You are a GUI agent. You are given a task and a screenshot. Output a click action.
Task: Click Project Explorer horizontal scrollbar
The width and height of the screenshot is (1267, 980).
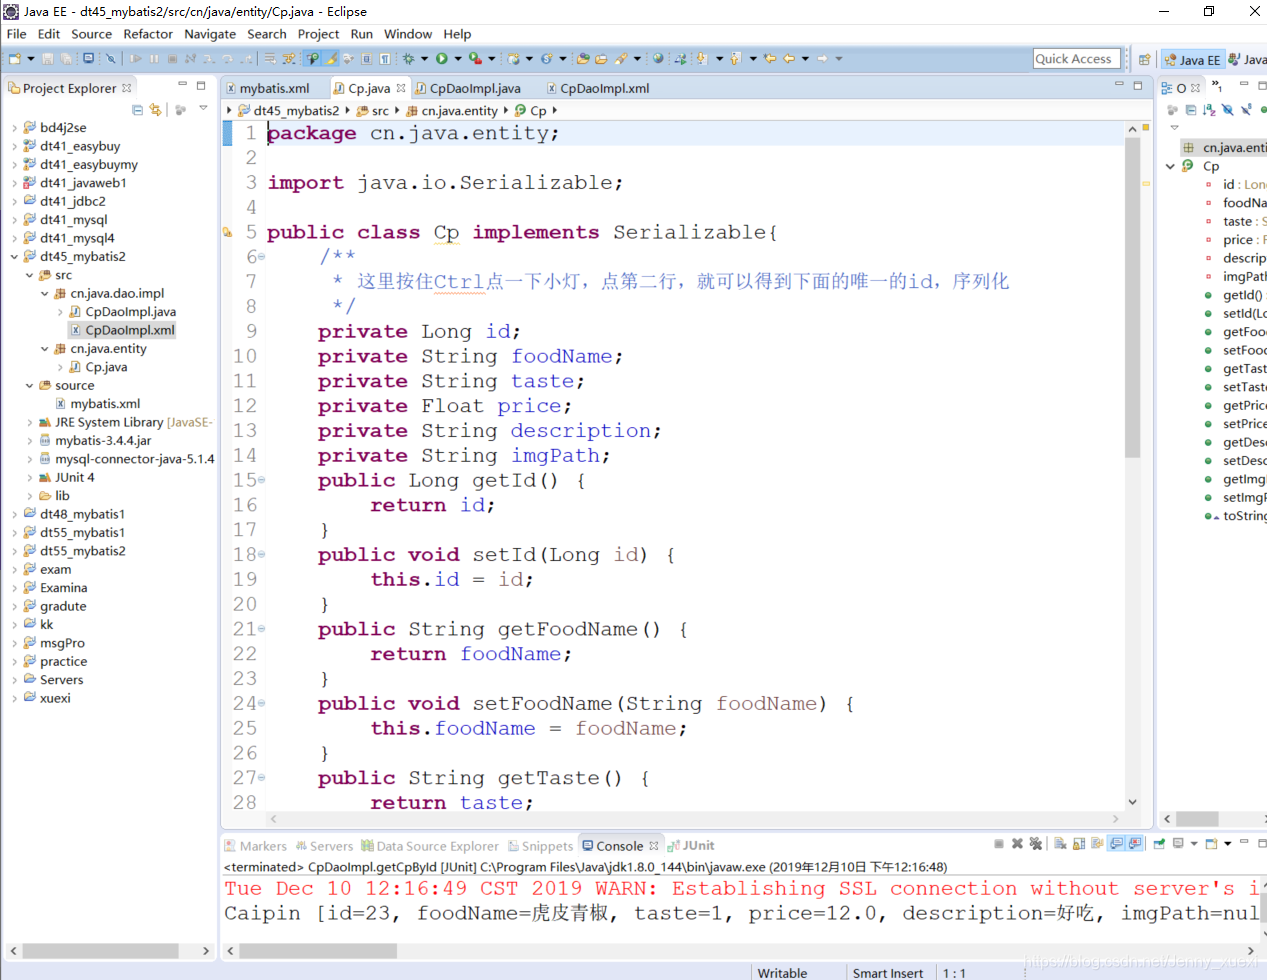tap(100, 950)
